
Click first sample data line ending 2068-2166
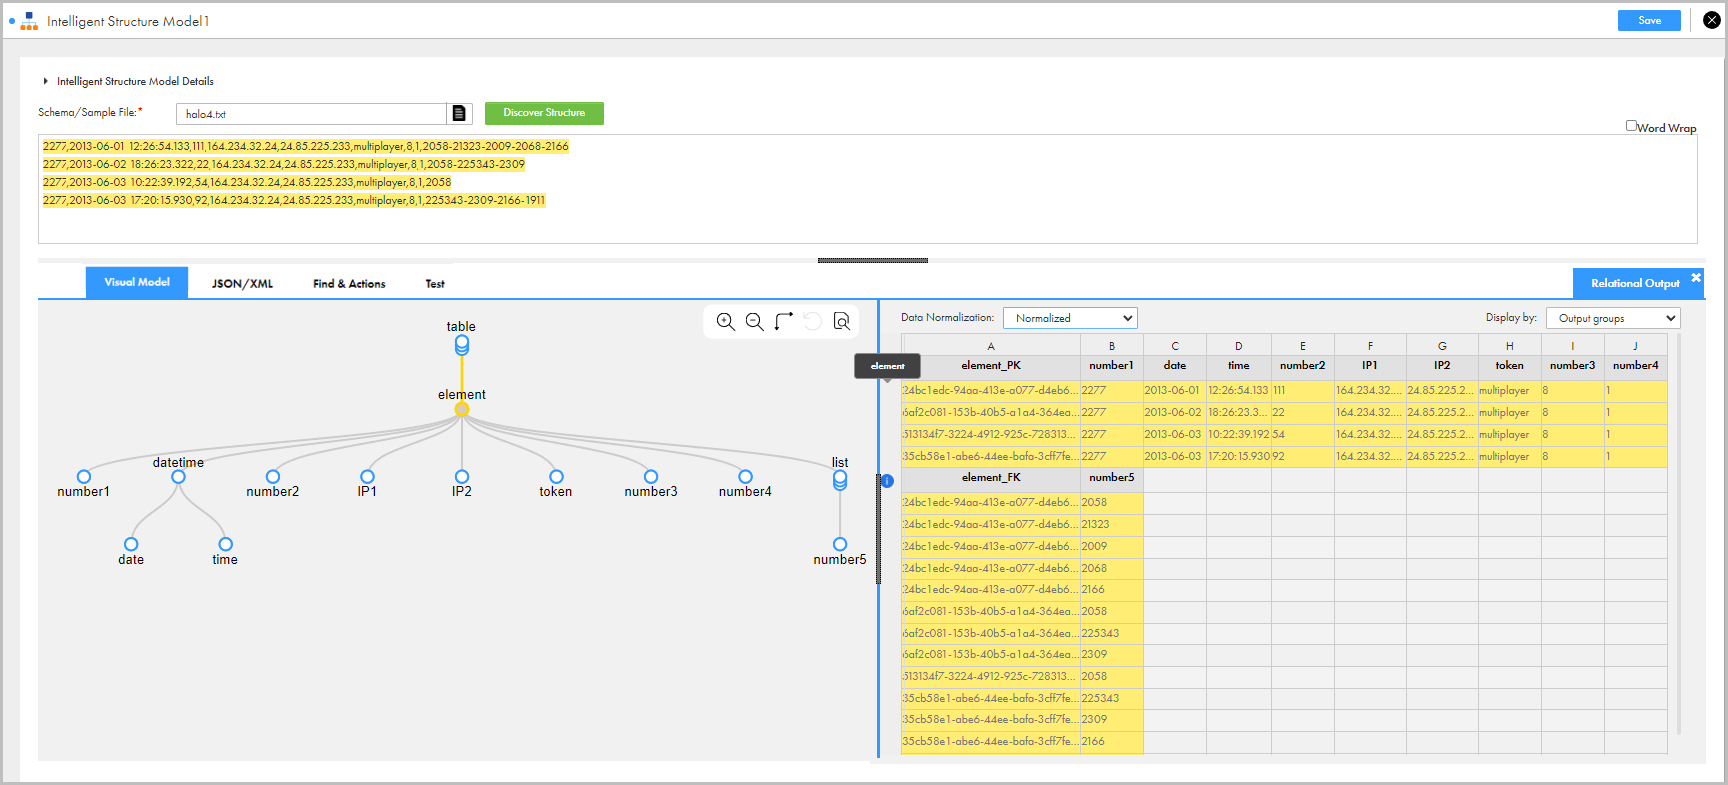coord(305,146)
